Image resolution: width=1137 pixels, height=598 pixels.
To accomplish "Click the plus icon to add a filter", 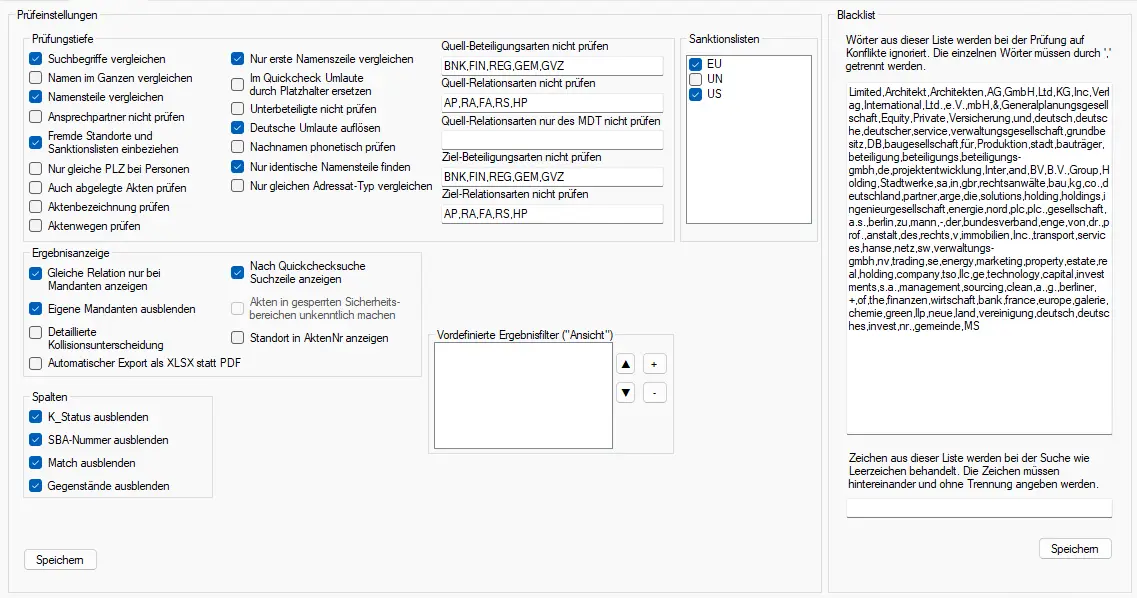I will [x=654, y=363].
